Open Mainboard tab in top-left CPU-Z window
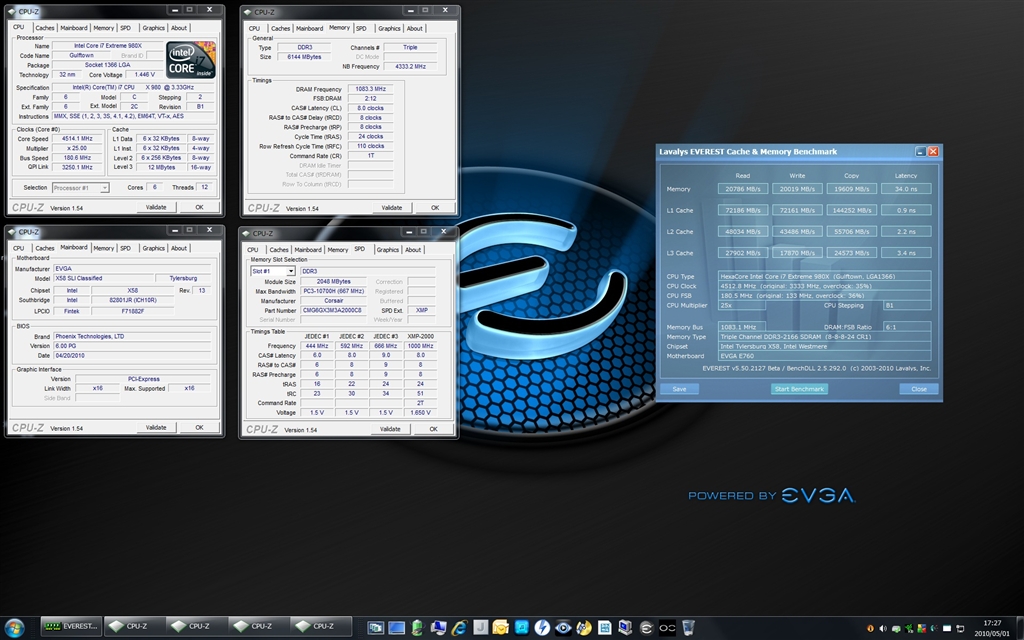 (74, 28)
